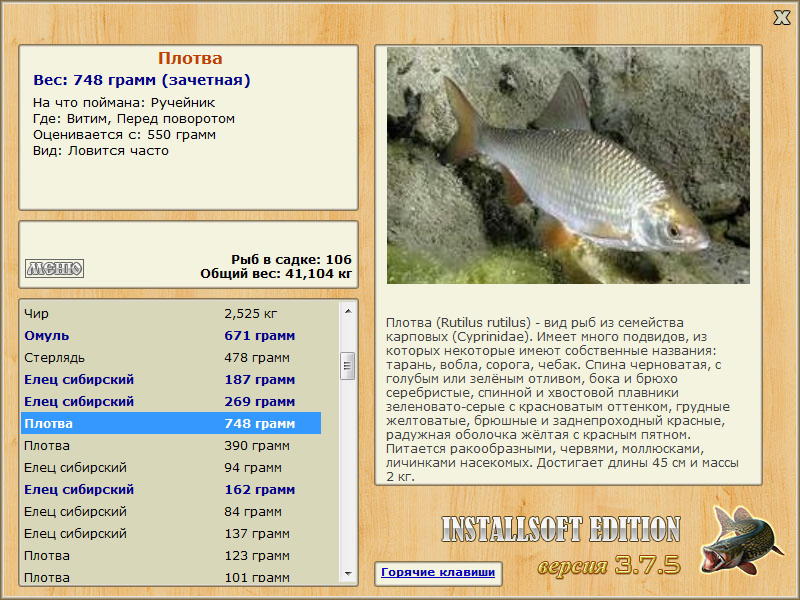The width and height of the screenshot is (800, 600).
Task: Select the Чир 2,525 кг row
Action: [171, 313]
